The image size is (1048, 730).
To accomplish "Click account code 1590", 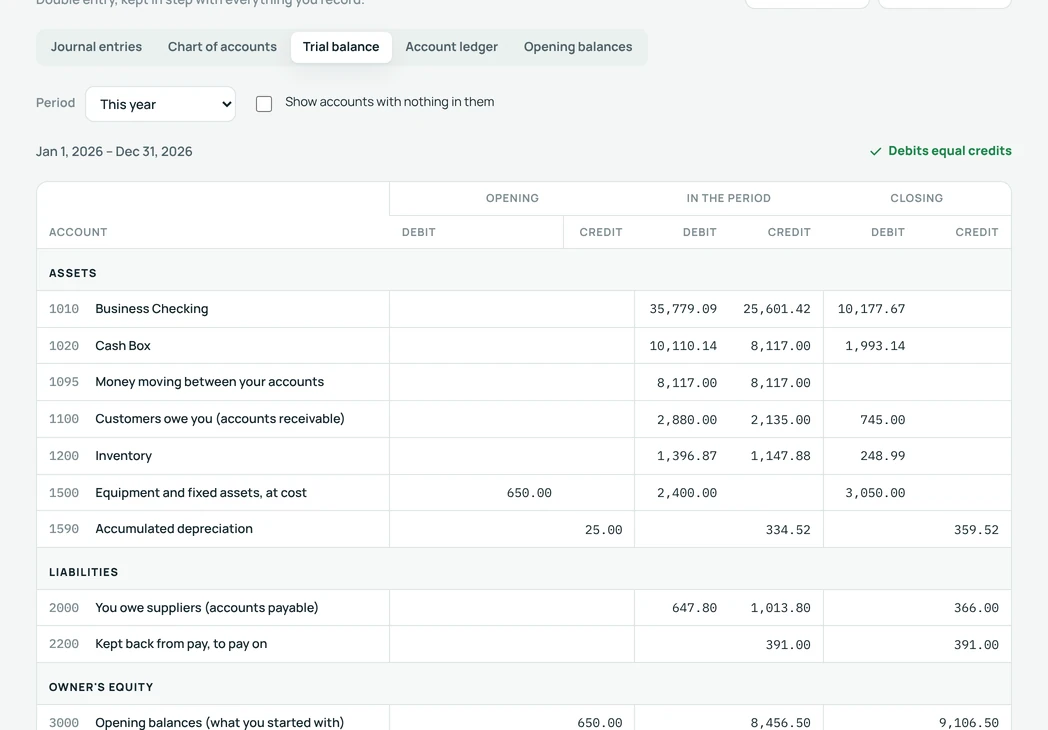I will pos(64,529).
